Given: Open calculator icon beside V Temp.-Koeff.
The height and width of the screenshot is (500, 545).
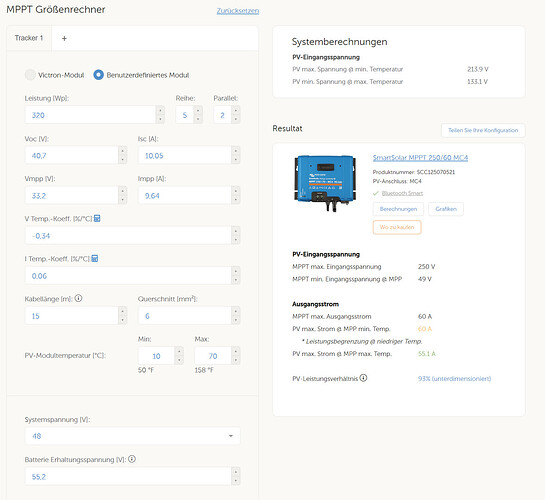Looking at the screenshot, I should point(97,218).
